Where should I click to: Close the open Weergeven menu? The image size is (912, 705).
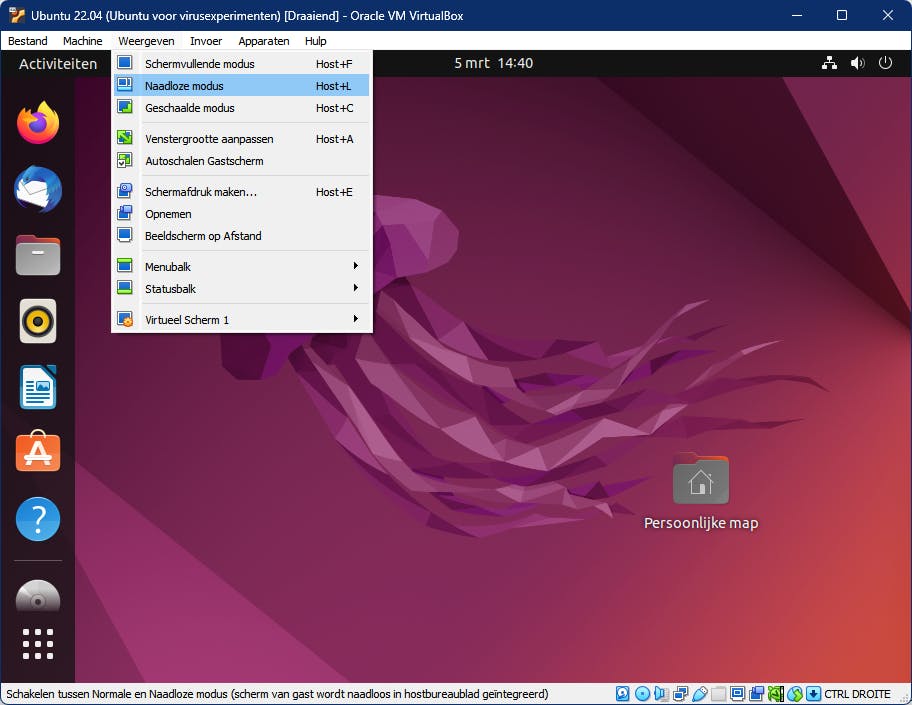146,41
